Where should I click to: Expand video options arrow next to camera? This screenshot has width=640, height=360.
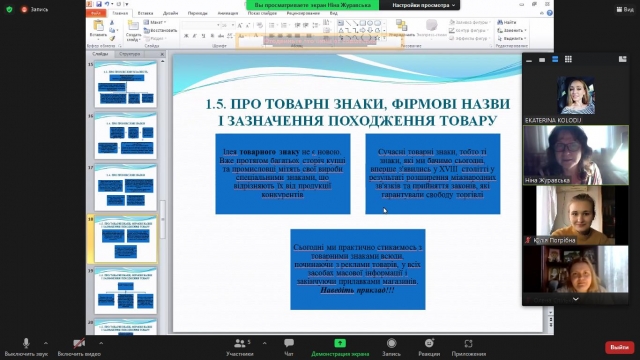101,343
